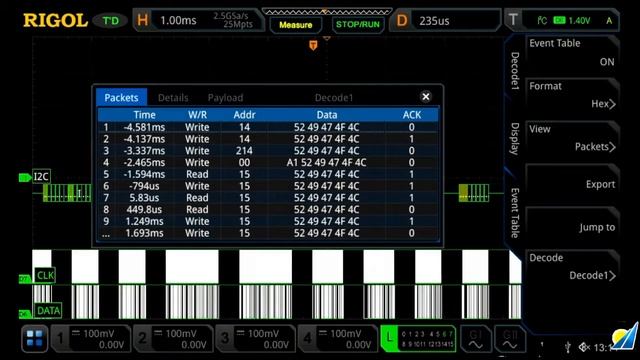Screen dimensions: 640x360
Task: Select packet row at 449.8us
Action: [x=268, y=210]
